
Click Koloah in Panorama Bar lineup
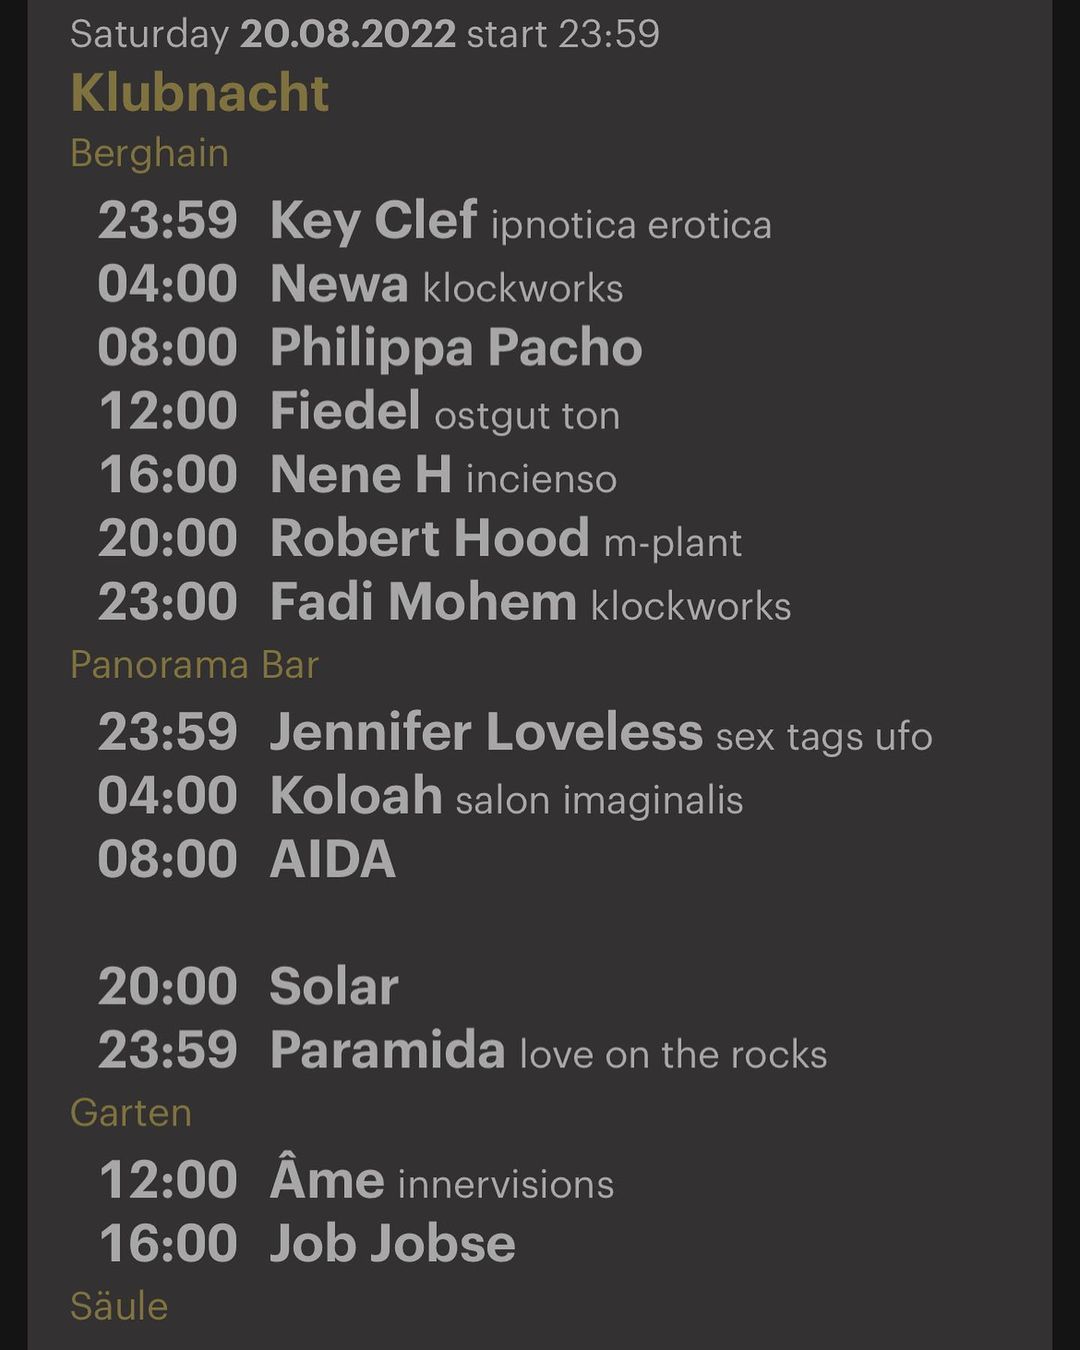tap(356, 796)
